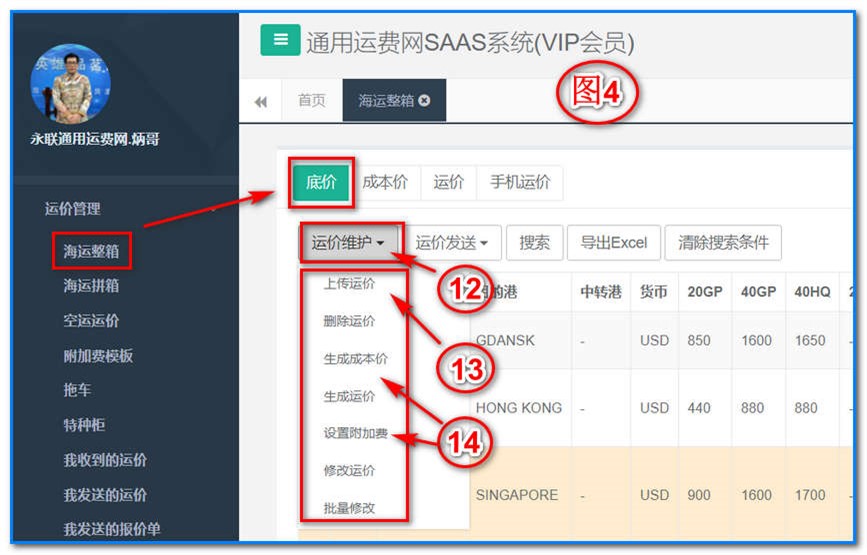Open 海运拼箱 in the sidebar
The height and width of the screenshot is (555, 867).
pyautogui.click(x=91, y=286)
